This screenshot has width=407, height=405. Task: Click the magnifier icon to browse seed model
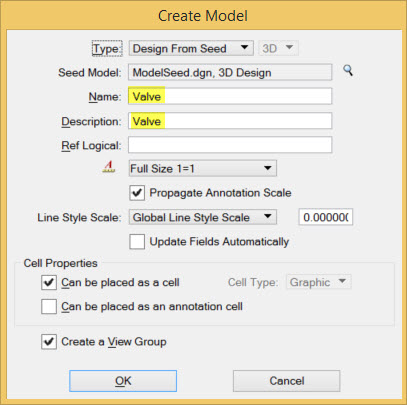348,71
